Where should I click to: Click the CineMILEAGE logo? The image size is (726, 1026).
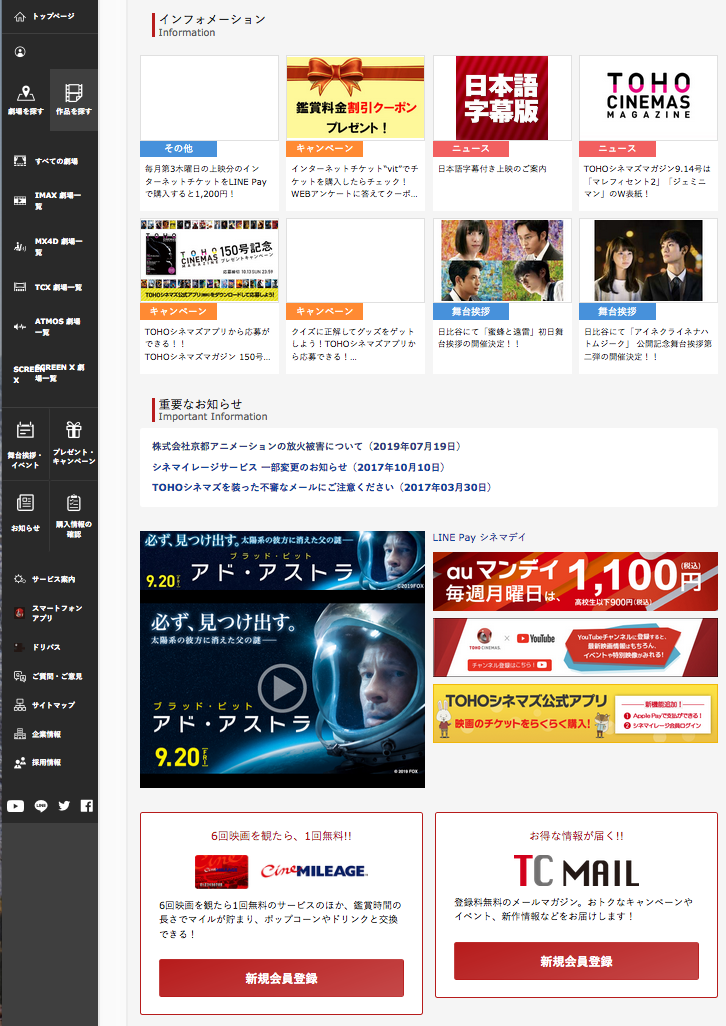coord(314,871)
